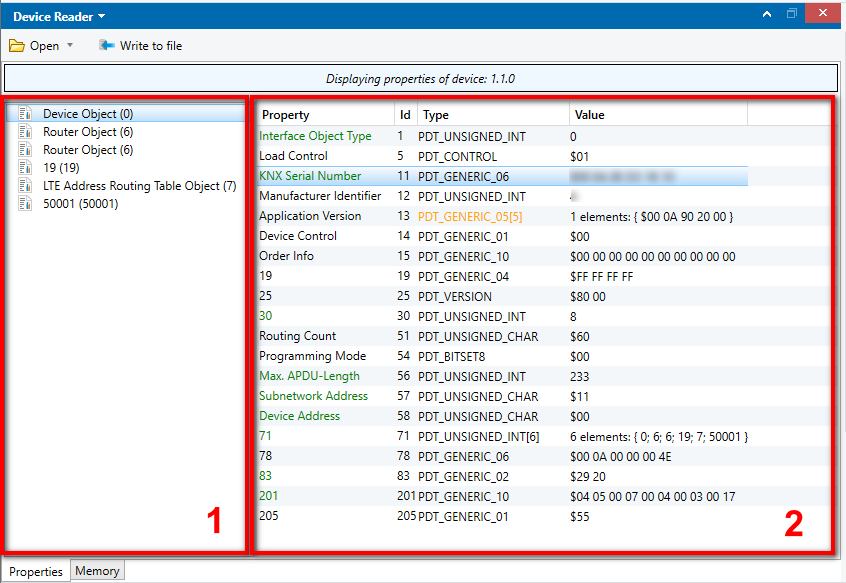Image resolution: width=846 pixels, height=583 pixels.
Task: Click the value $FF FF FF FF
Action: [x=602, y=277]
